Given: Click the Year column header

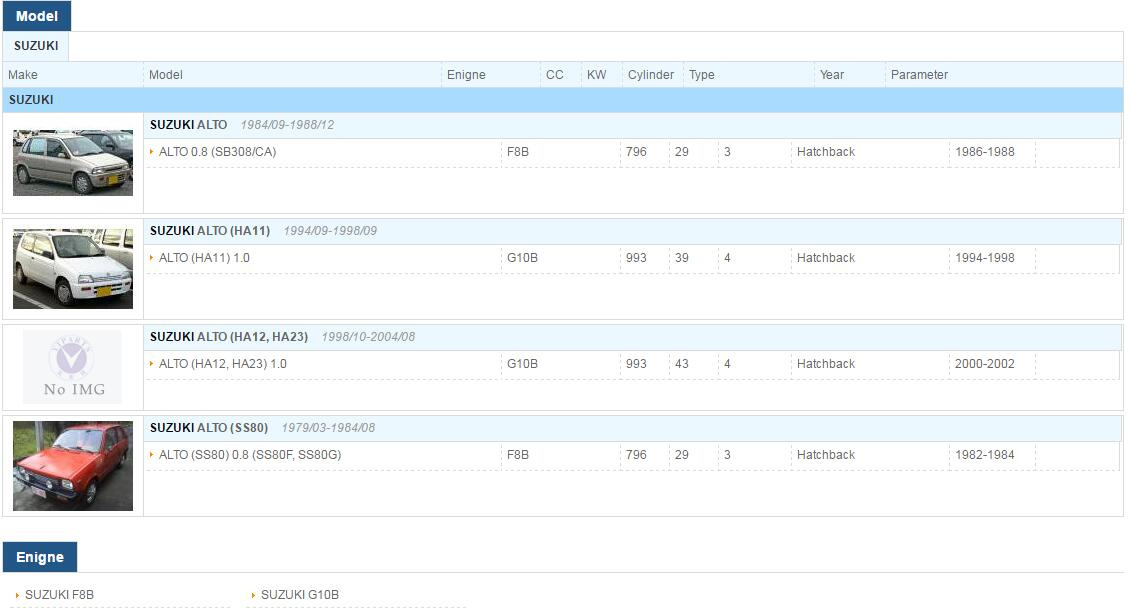Looking at the screenshot, I should tap(832, 75).
